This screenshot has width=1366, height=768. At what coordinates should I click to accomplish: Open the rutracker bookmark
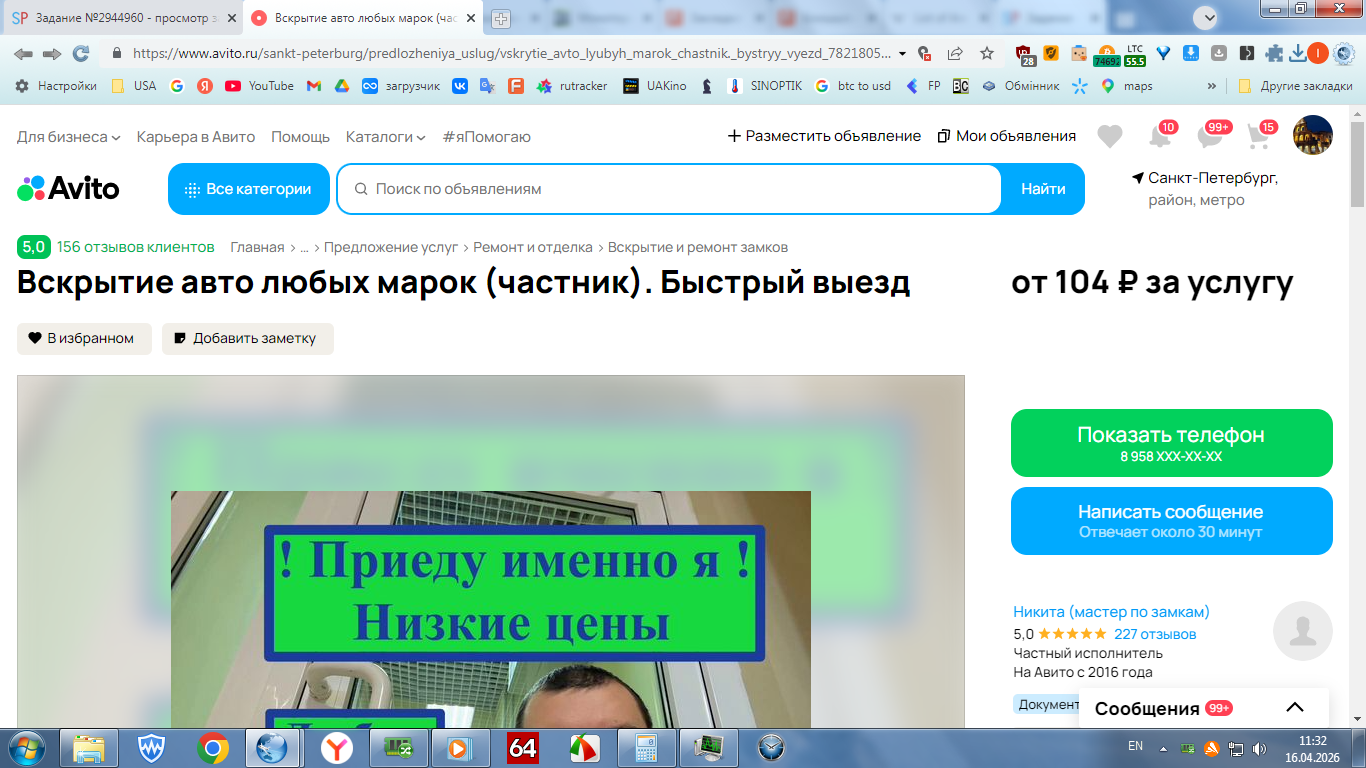click(572, 86)
